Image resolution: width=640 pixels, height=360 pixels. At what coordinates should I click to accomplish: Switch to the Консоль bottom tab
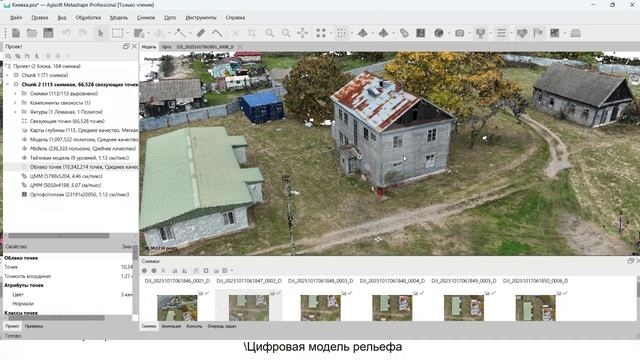click(x=194, y=326)
